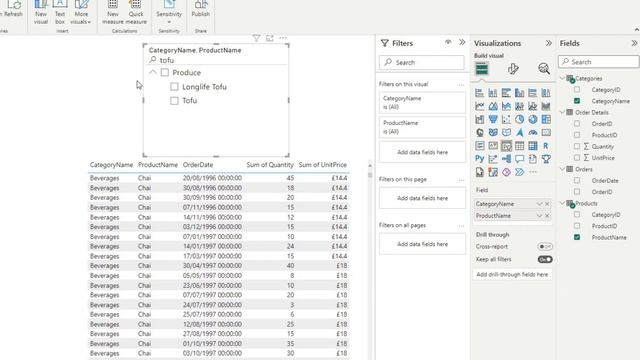Viewport: 640px width, 360px height.
Task: Open the slicer's filter icon
Action: [x=256, y=38]
